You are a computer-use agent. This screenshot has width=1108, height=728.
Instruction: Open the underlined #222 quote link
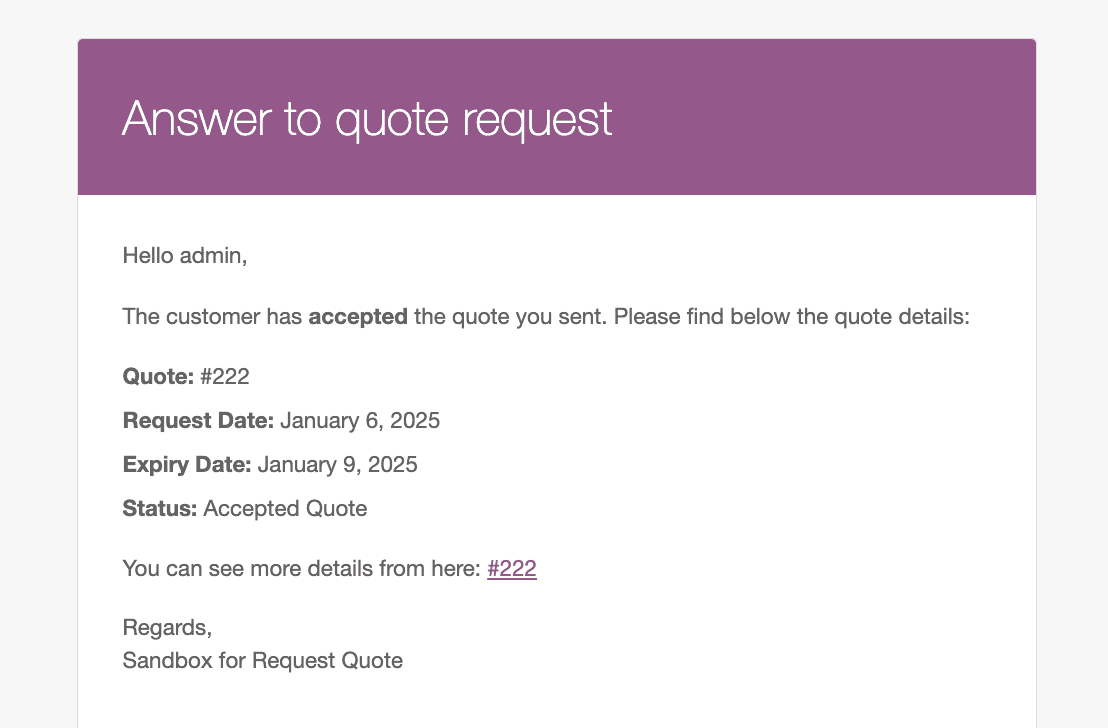512,568
